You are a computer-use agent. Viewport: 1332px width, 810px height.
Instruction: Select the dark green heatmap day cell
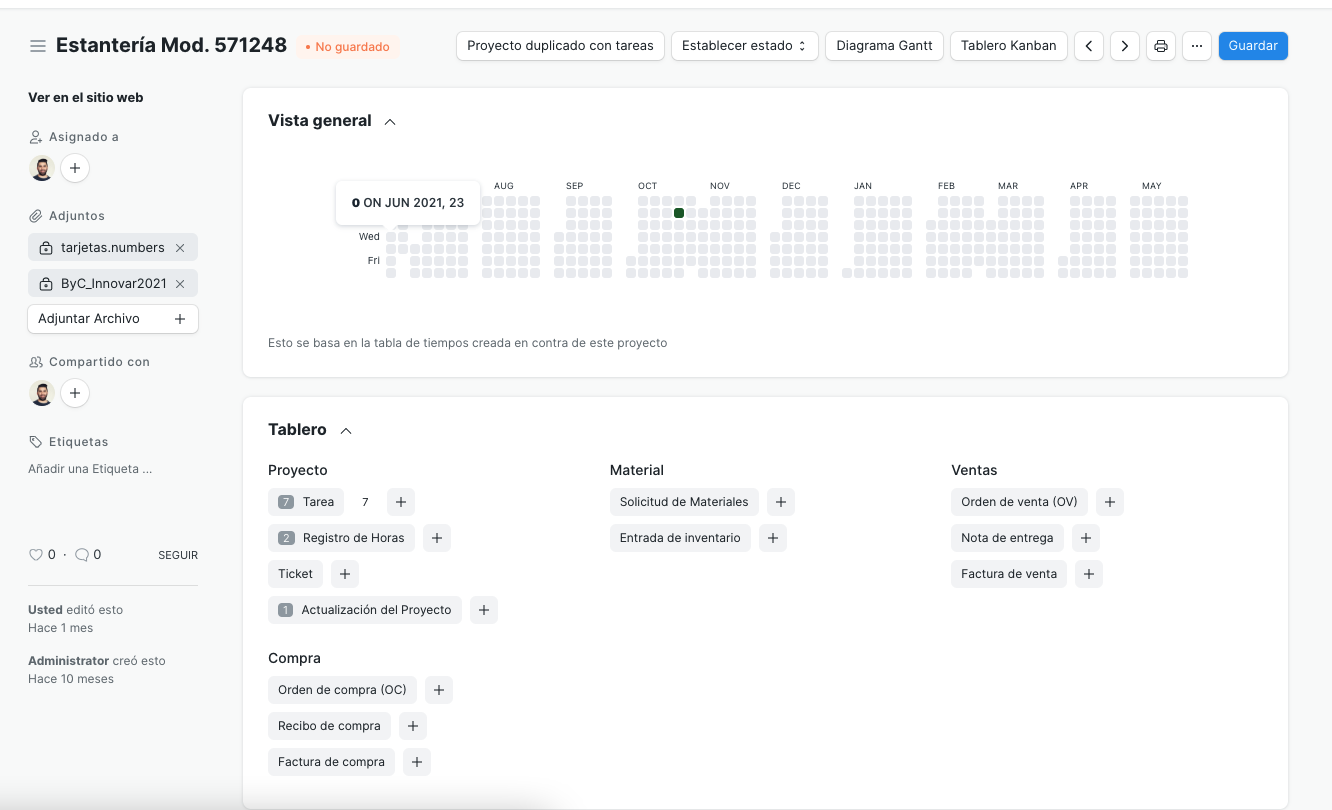tap(679, 213)
